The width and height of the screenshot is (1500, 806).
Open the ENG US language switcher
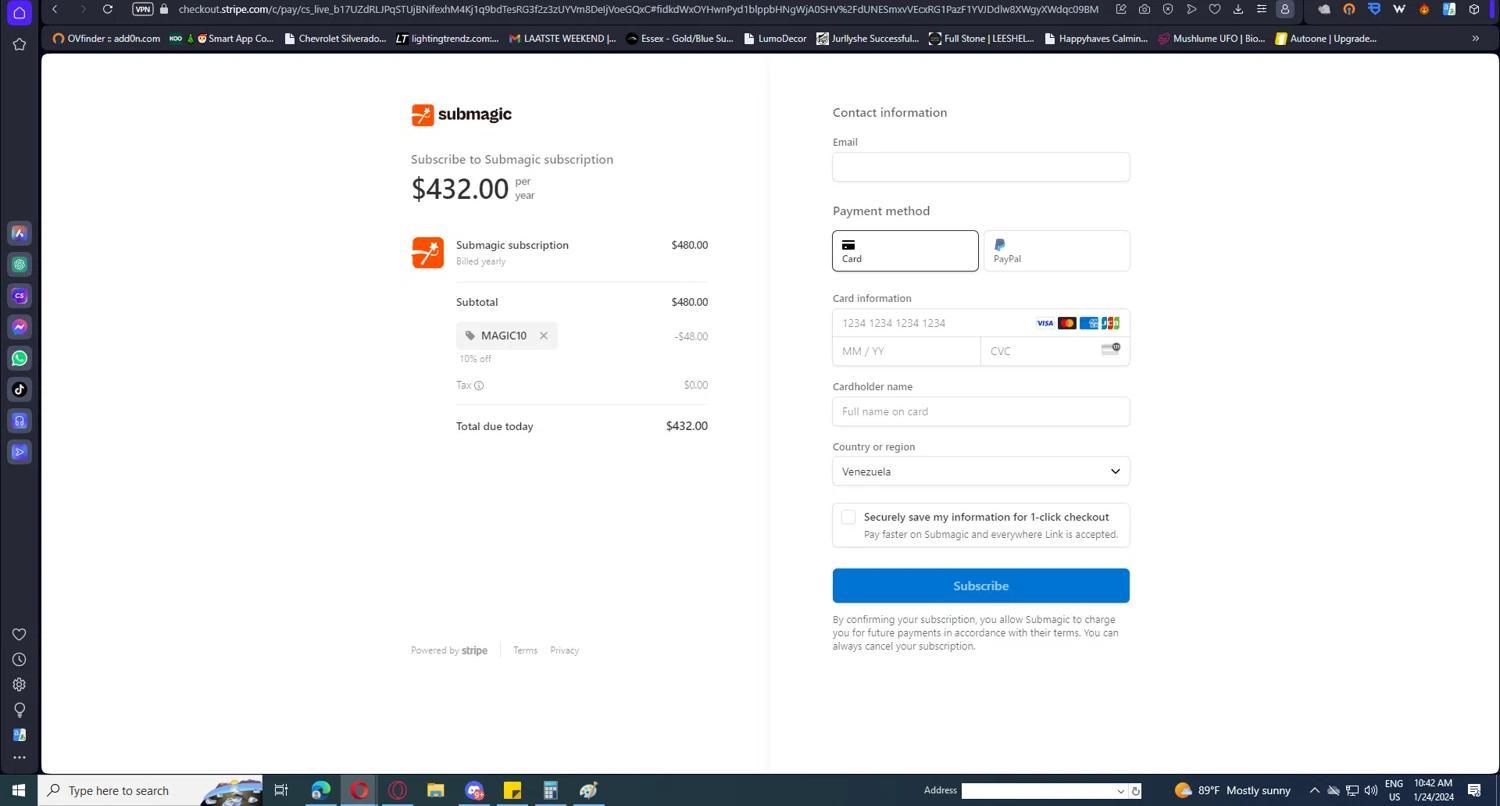pos(1394,791)
